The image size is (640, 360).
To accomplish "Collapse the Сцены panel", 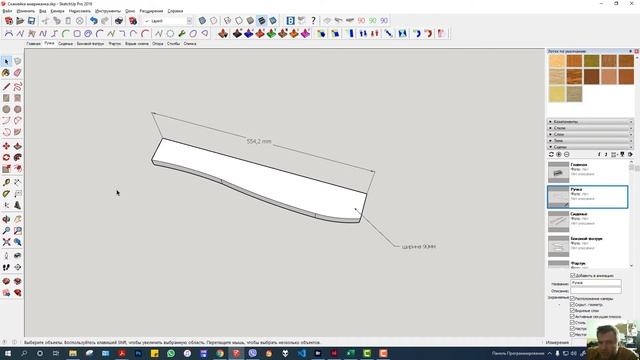I will tap(590, 147).
